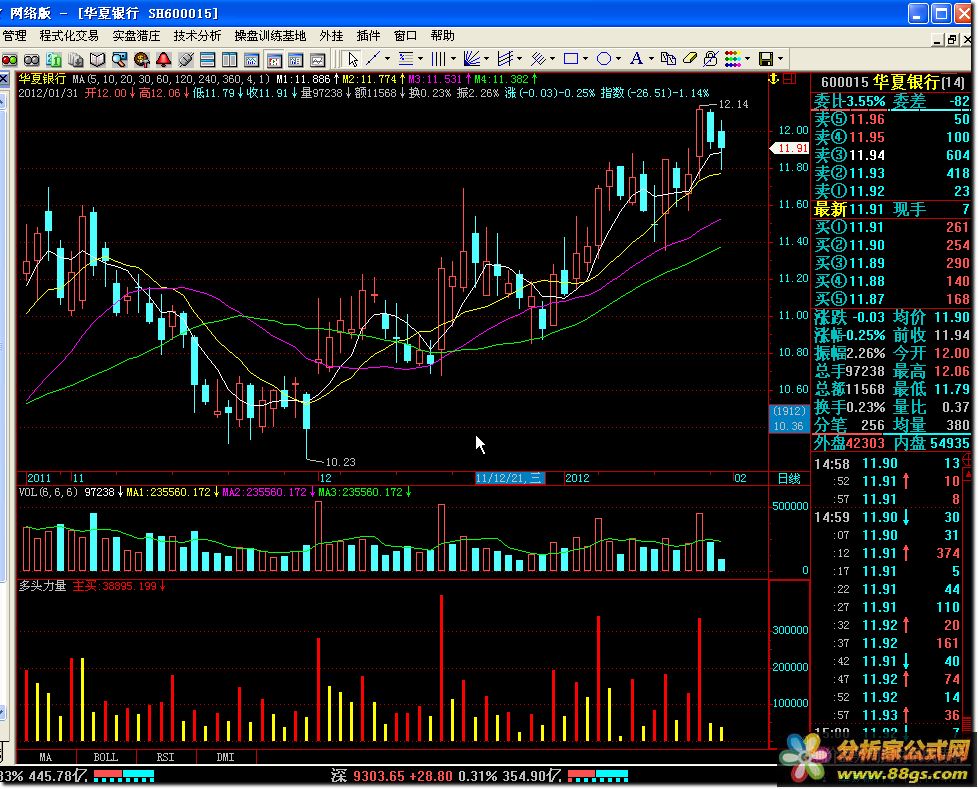This screenshot has width=979, height=789.
Task: Select the vertical split-window layout icon
Action: pos(229,59)
